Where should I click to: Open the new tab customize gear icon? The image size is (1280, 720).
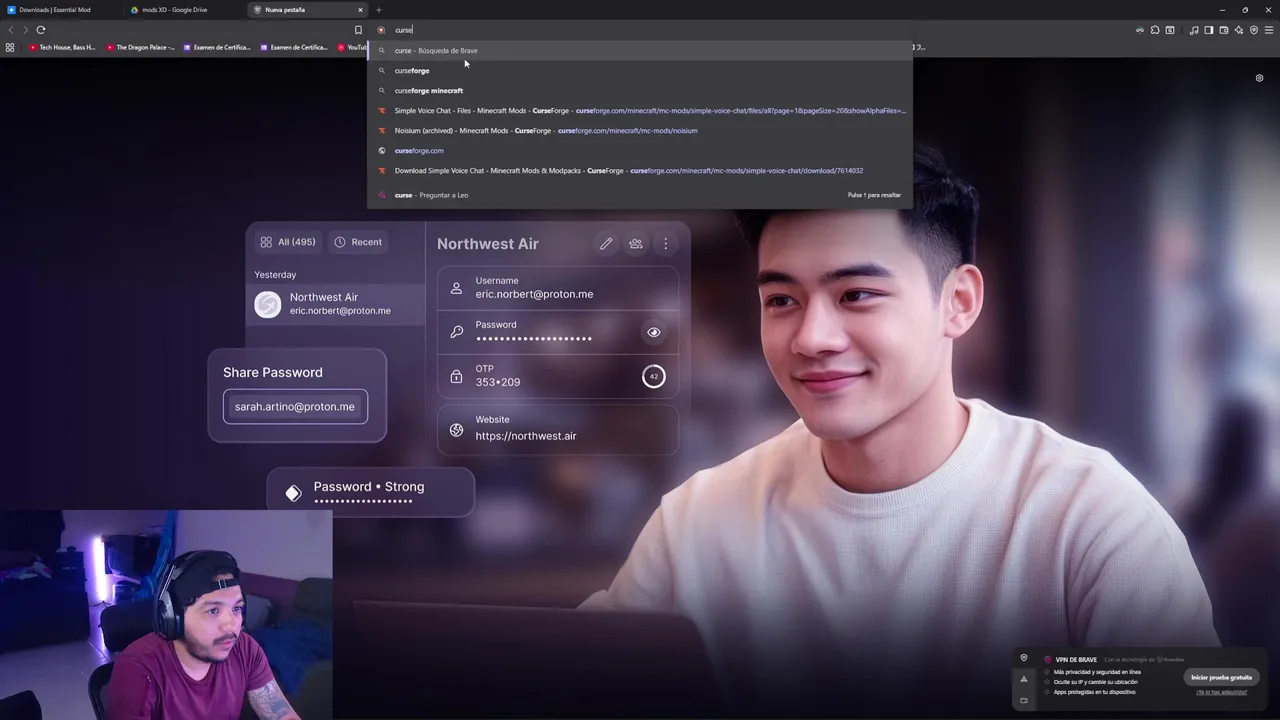(x=1259, y=77)
